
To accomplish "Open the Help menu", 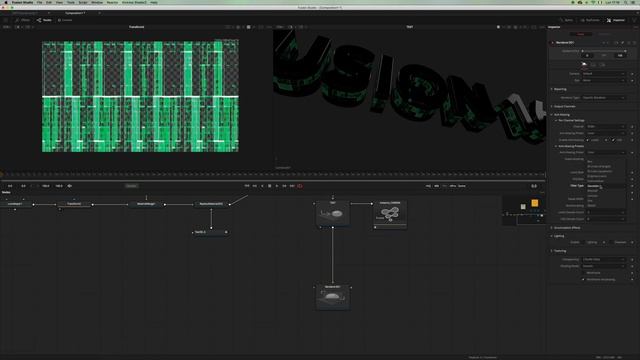I will pyautogui.click(x=154, y=2).
